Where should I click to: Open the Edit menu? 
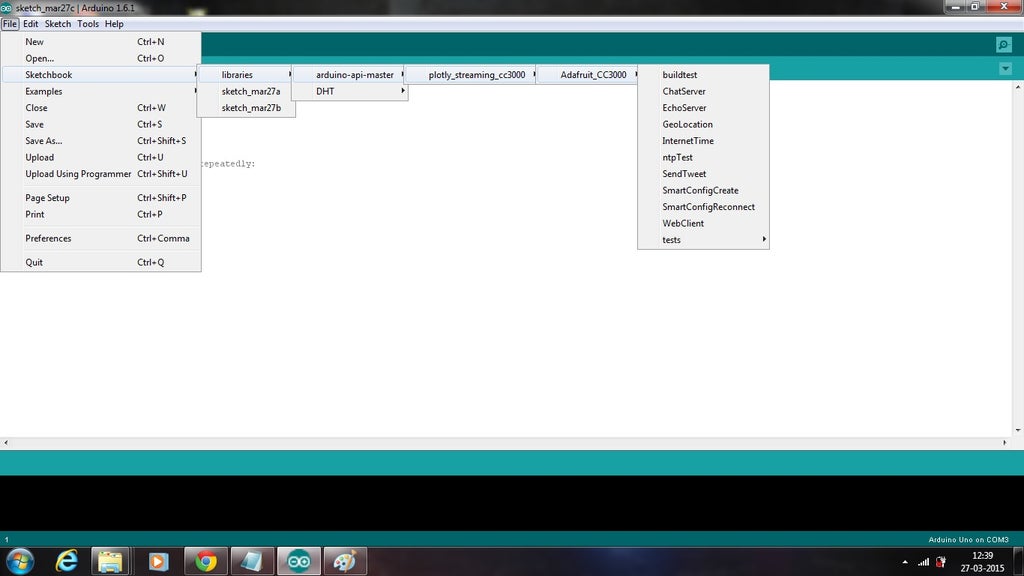(31, 24)
